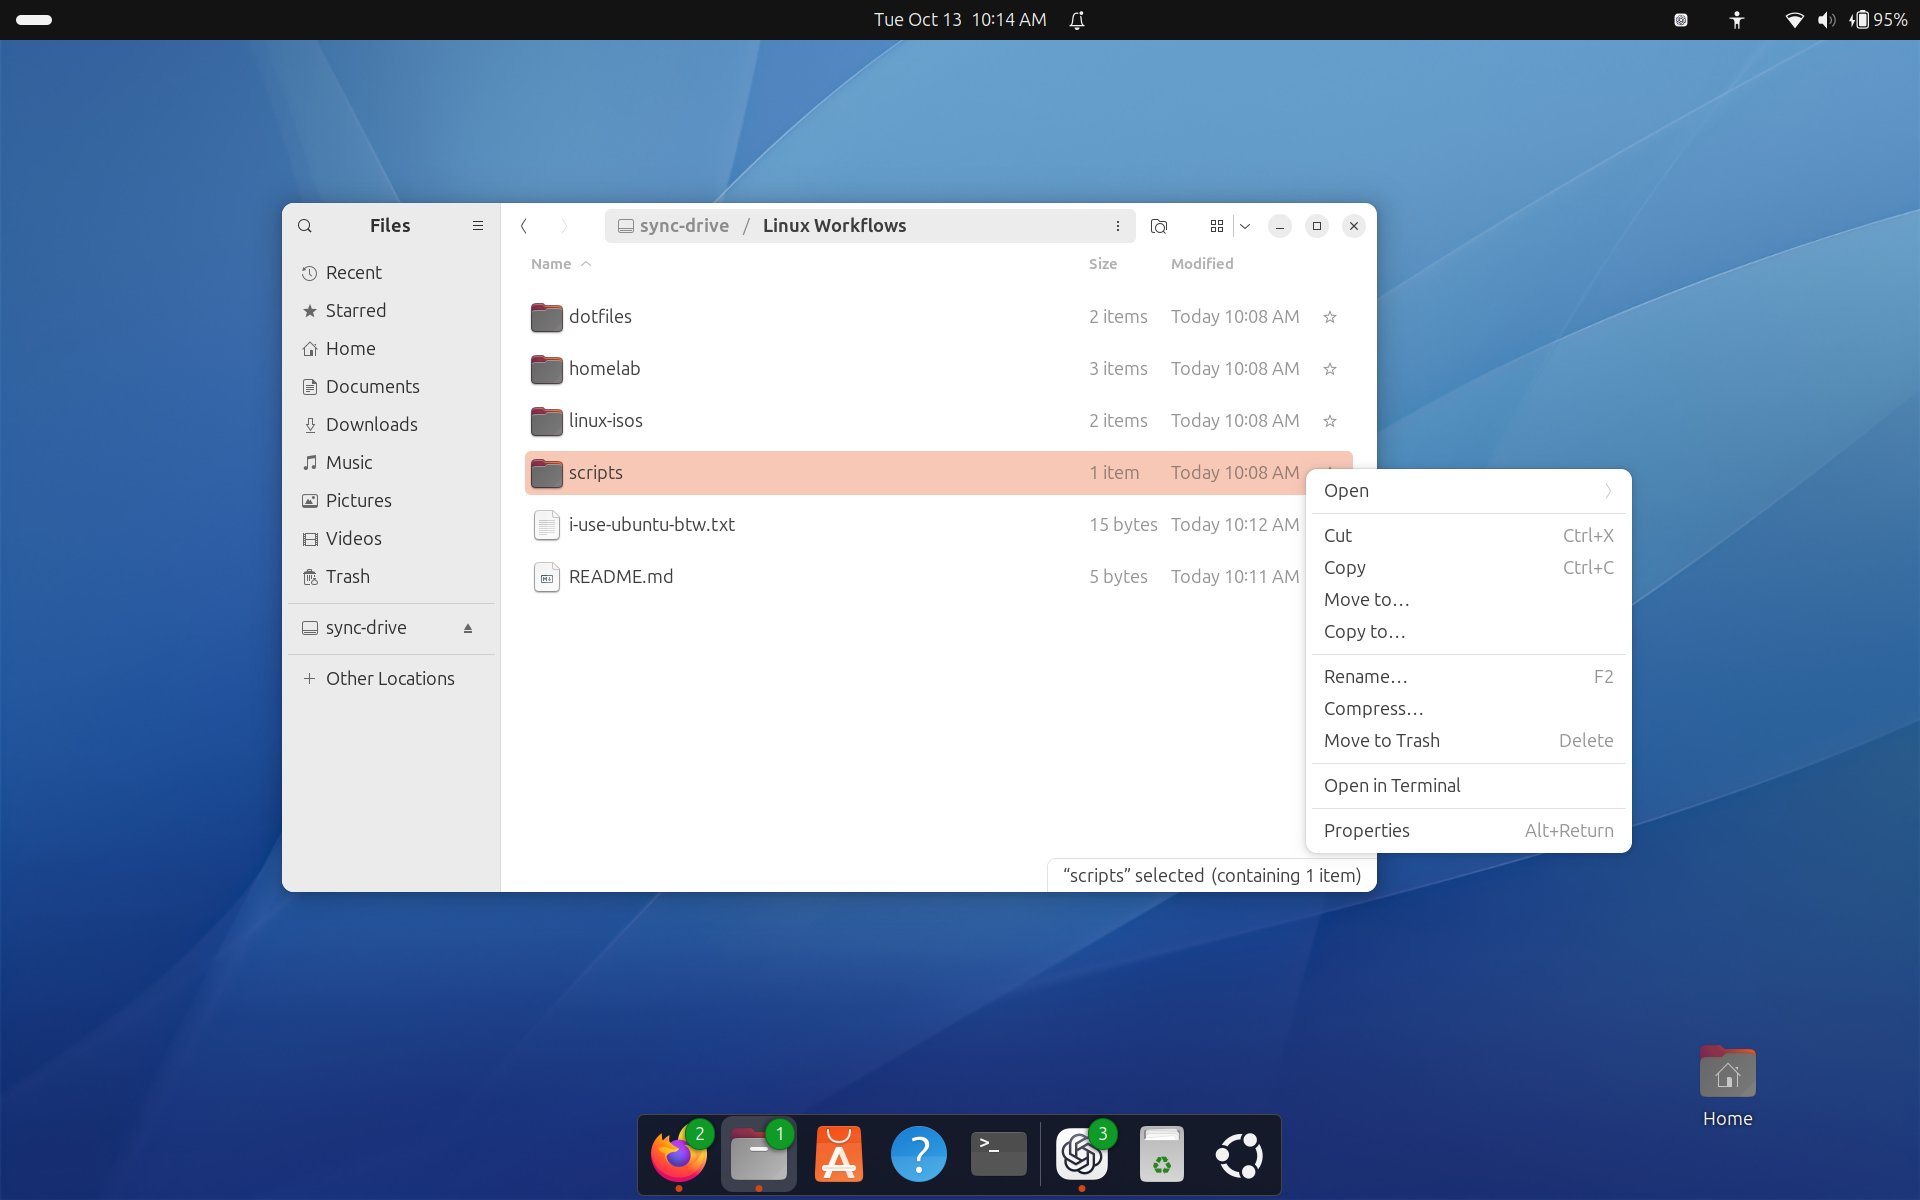Image resolution: width=1920 pixels, height=1200 pixels.
Task: Open ChatGPT app from the dock
Action: coord(1082,1155)
